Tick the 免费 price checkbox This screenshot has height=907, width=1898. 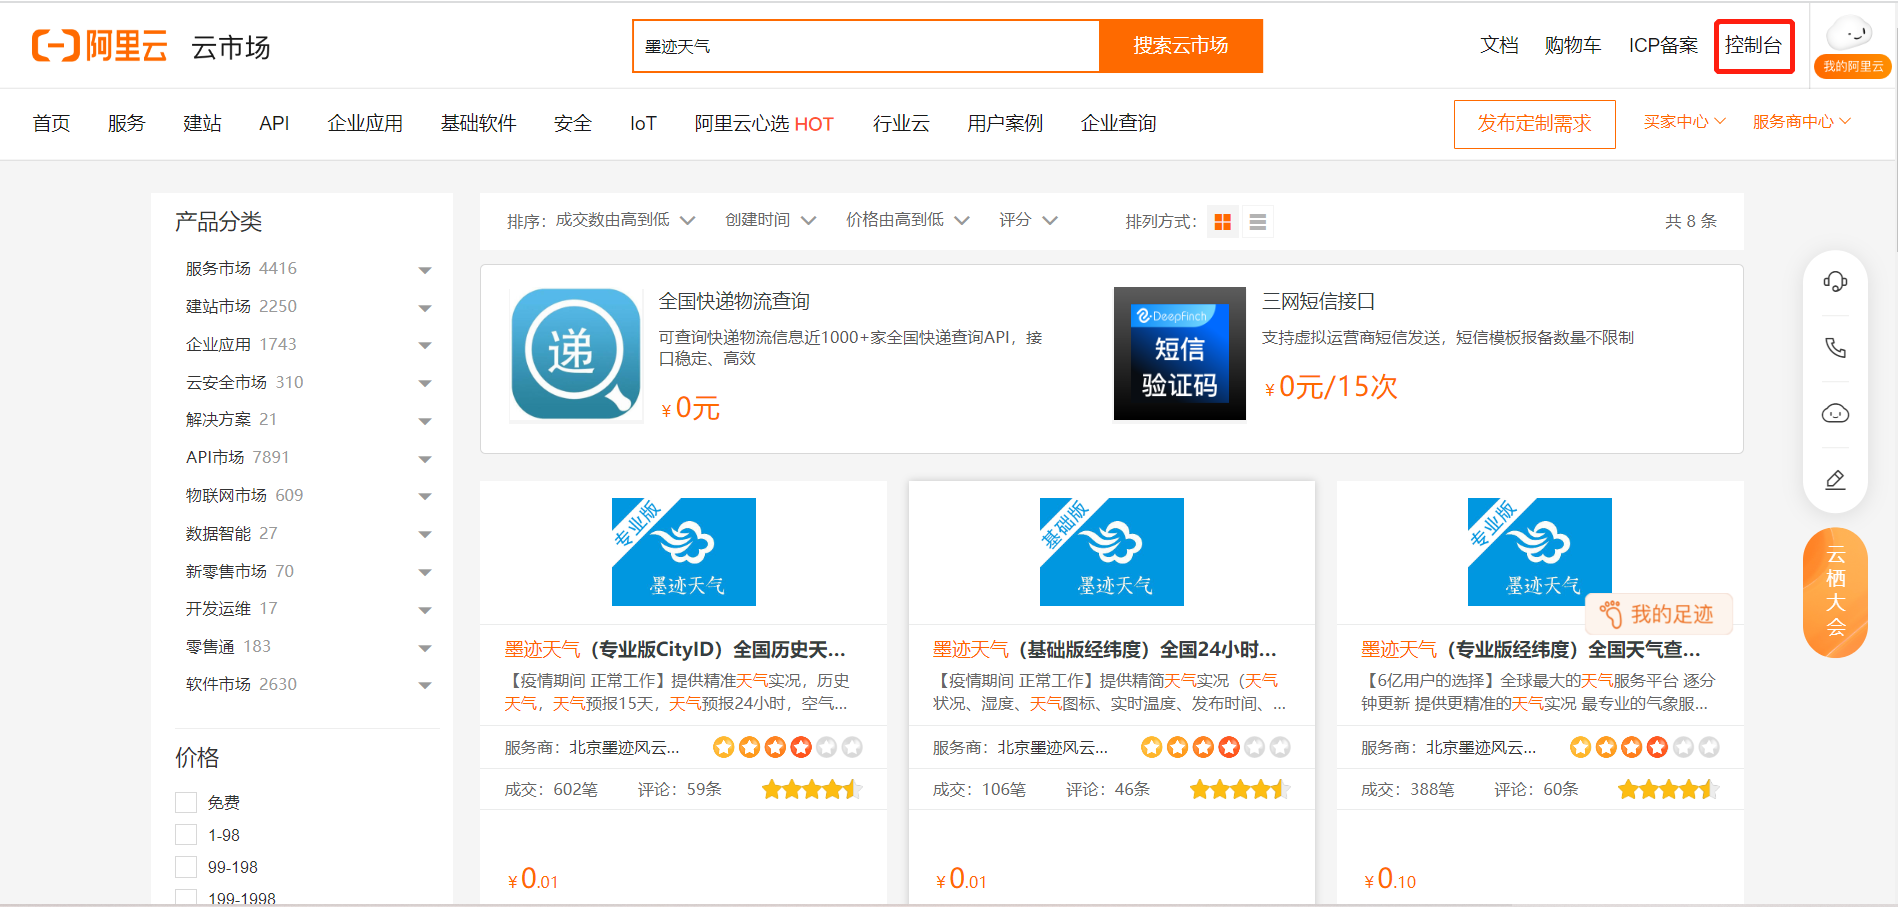(x=186, y=802)
